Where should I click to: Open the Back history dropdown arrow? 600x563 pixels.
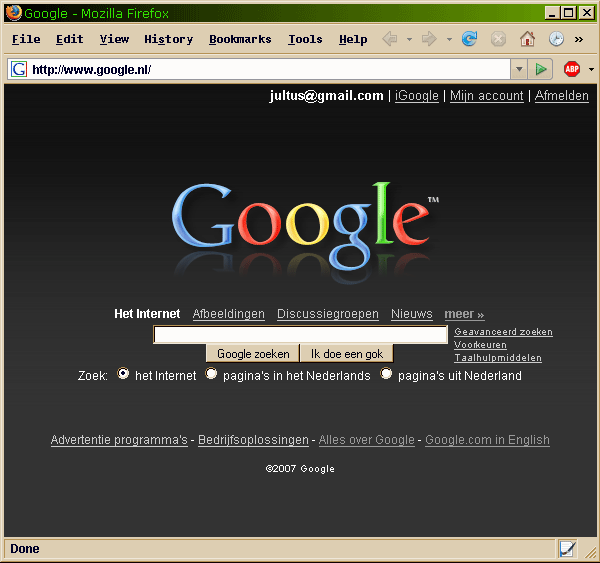[x=409, y=39]
